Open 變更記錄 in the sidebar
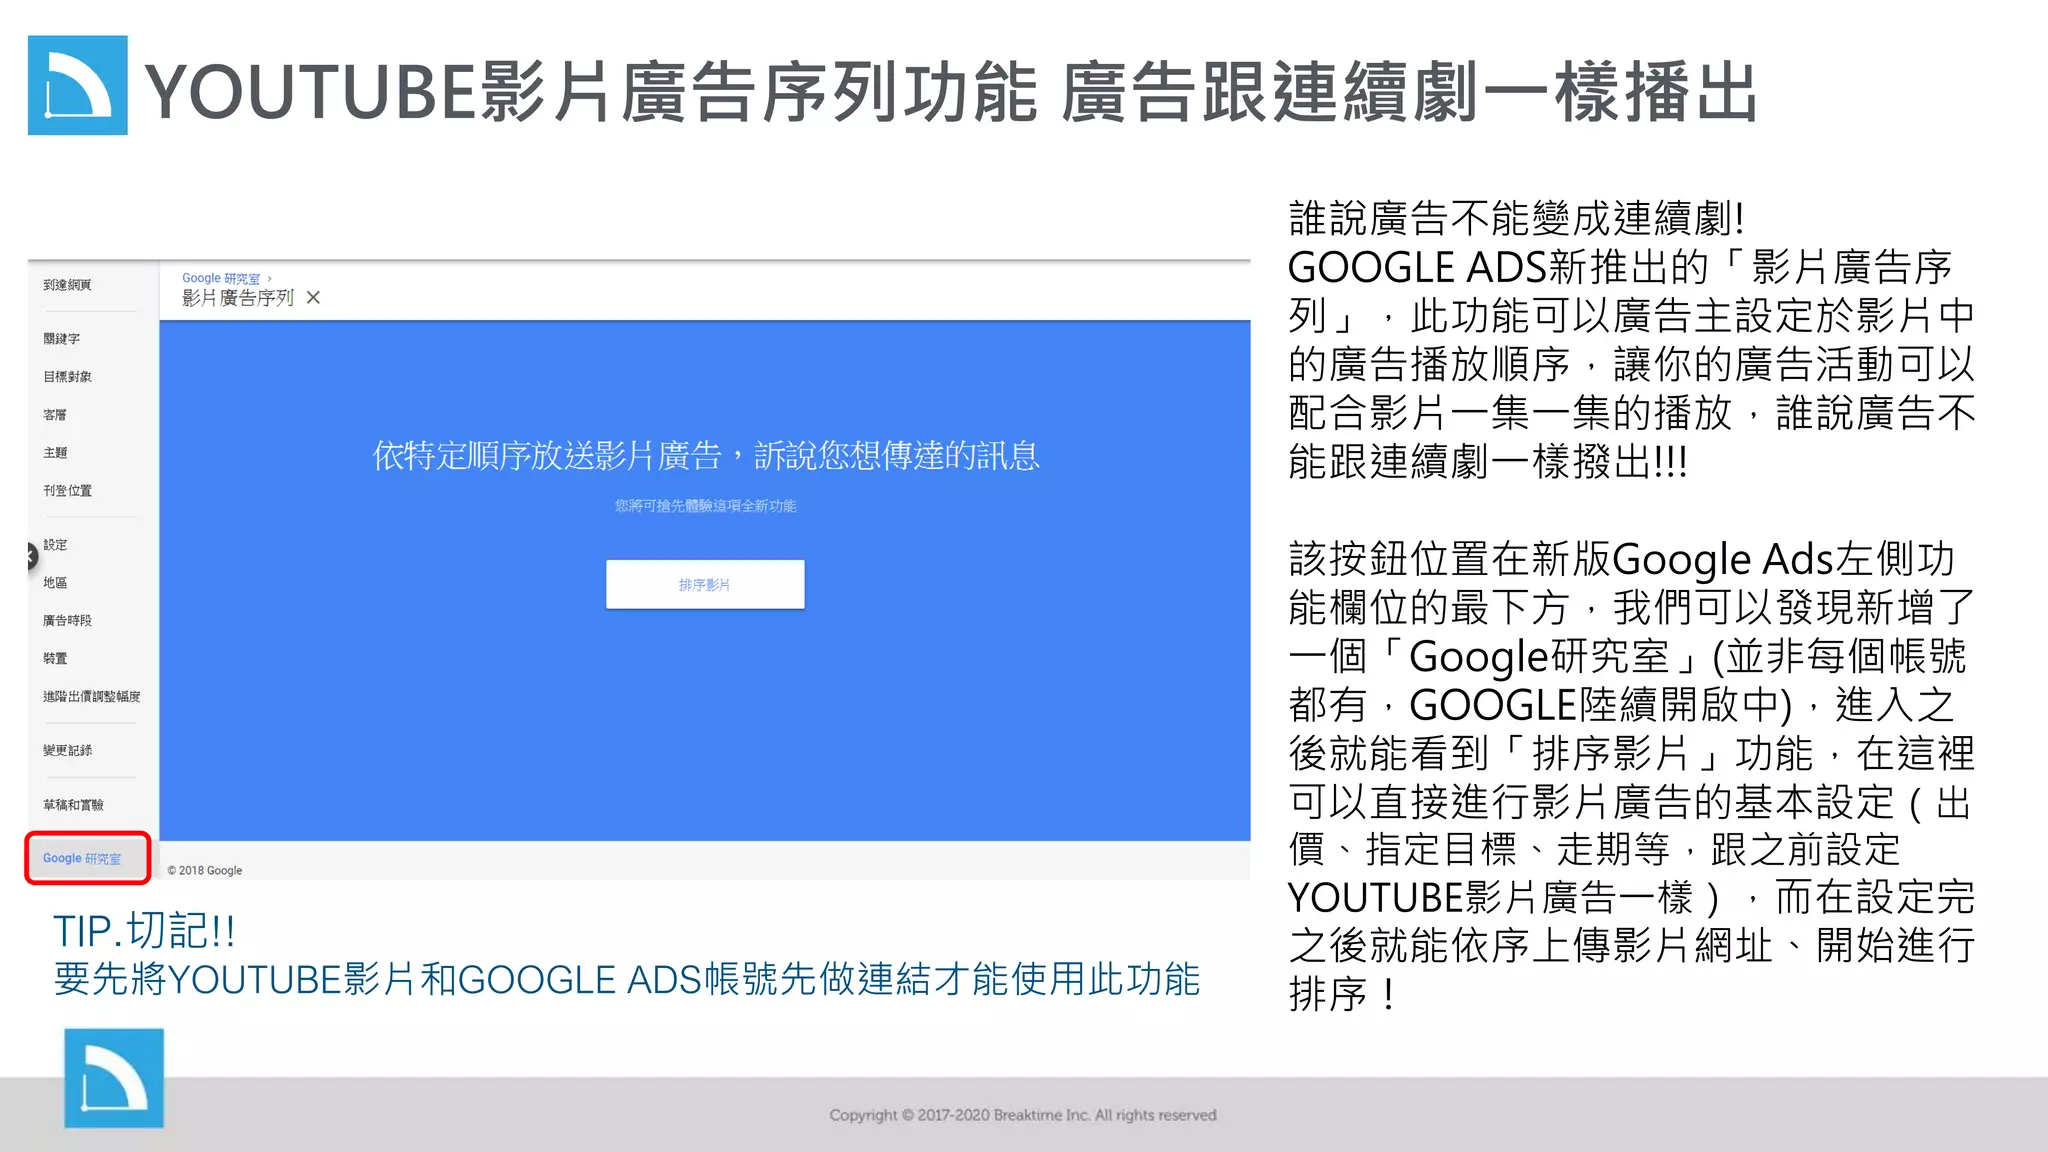 [x=67, y=751]
